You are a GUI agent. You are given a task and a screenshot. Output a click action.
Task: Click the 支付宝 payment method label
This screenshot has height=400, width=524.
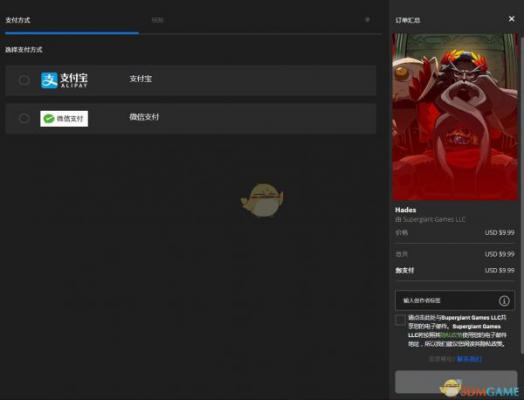pos(140,79)
